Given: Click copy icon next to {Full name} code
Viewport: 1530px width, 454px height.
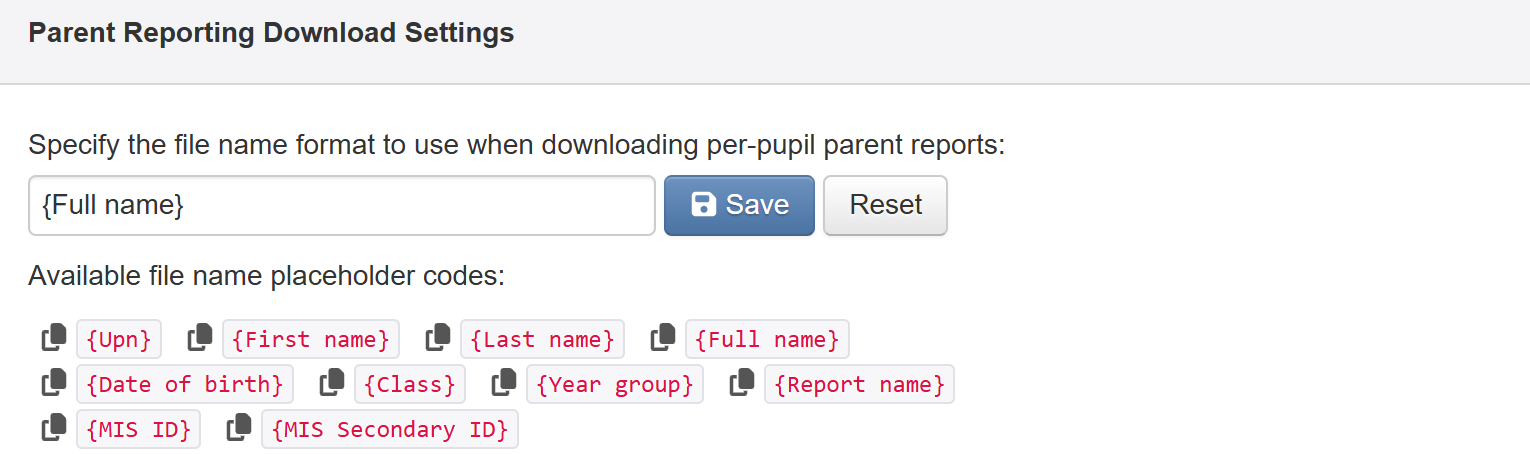Looking at the screenshot, I should [x=663, y=338].
